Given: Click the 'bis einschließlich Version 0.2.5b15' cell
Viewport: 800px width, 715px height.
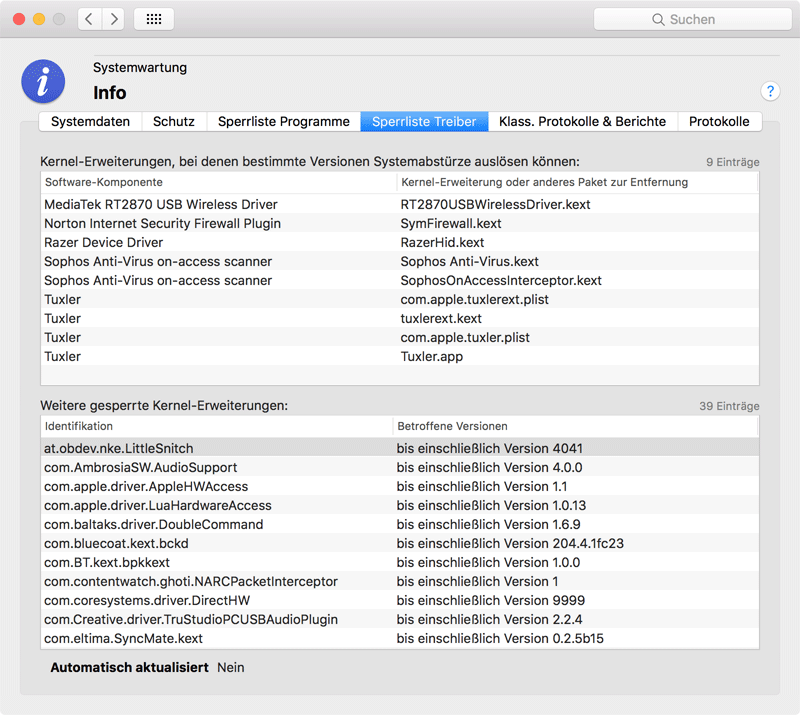Looking at the screenshot, I should [500, 638].
